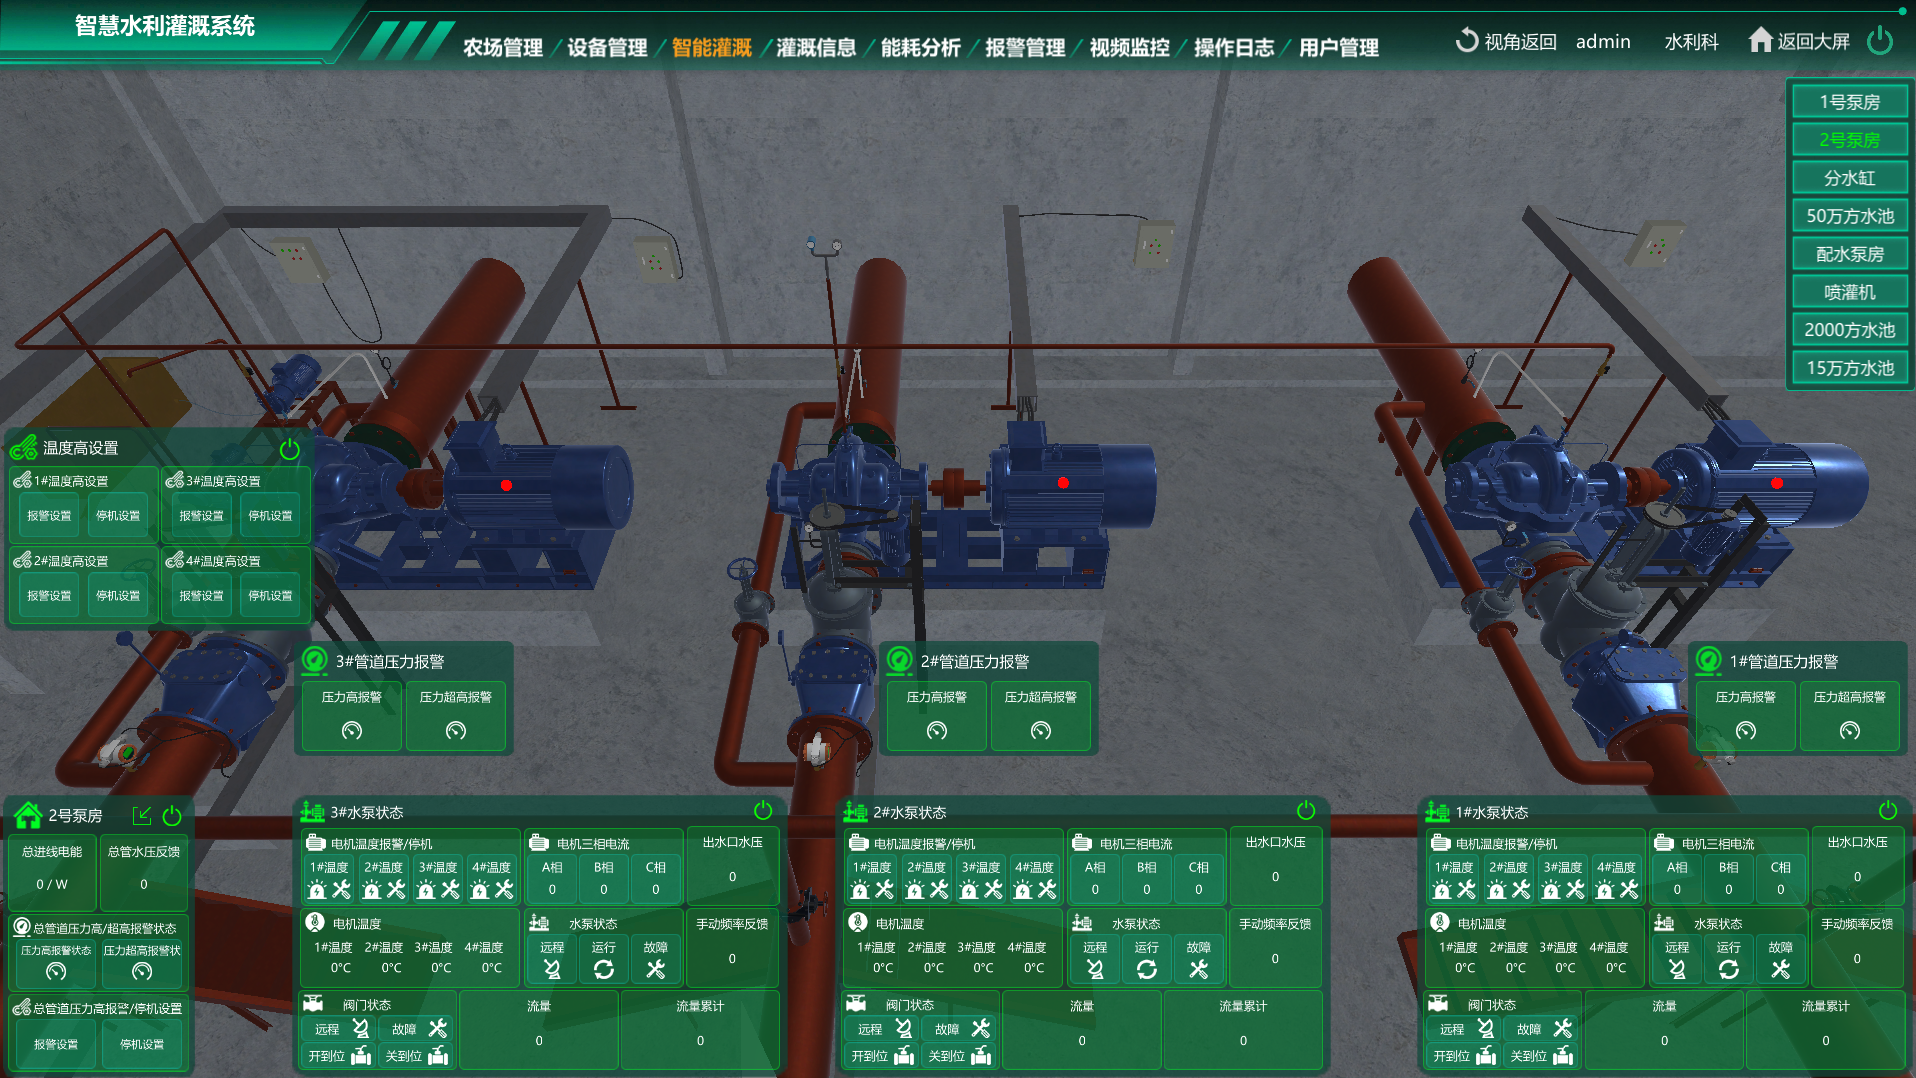The width and height of the screenshot is (1916, 1078).
Task: Toggle the power button on 温度高设置 panel
Action: (290, 449)
